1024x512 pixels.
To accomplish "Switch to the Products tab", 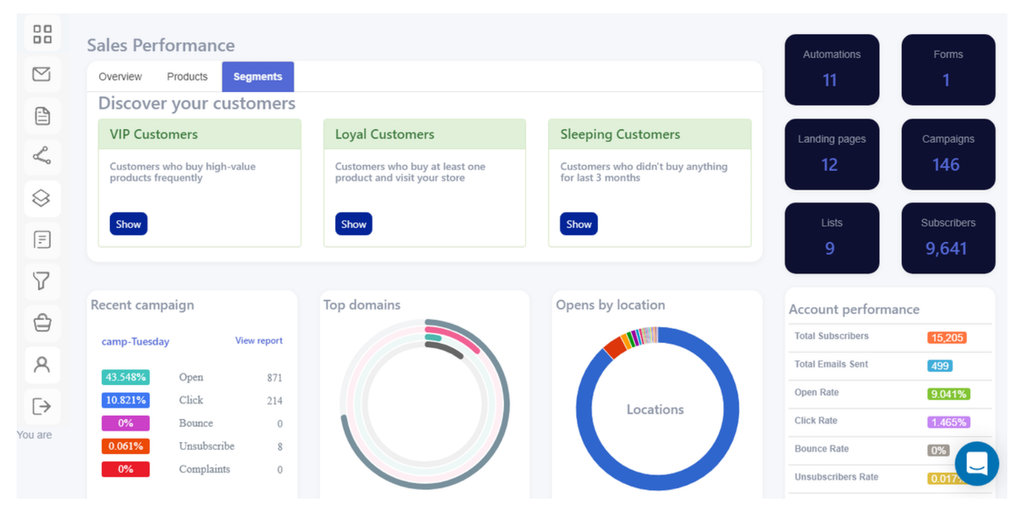I will [187, 77].
